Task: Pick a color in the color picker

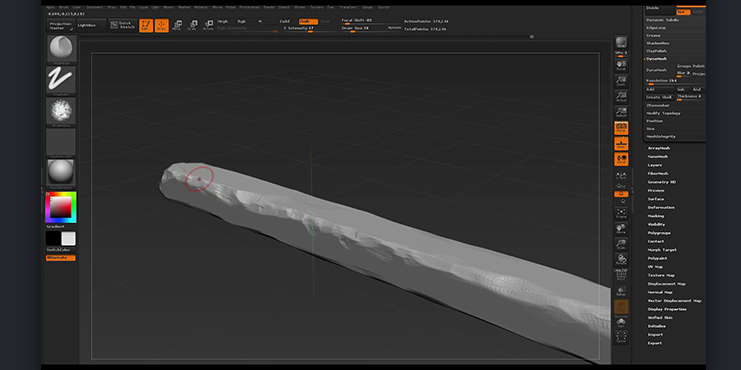Action: 61,207
